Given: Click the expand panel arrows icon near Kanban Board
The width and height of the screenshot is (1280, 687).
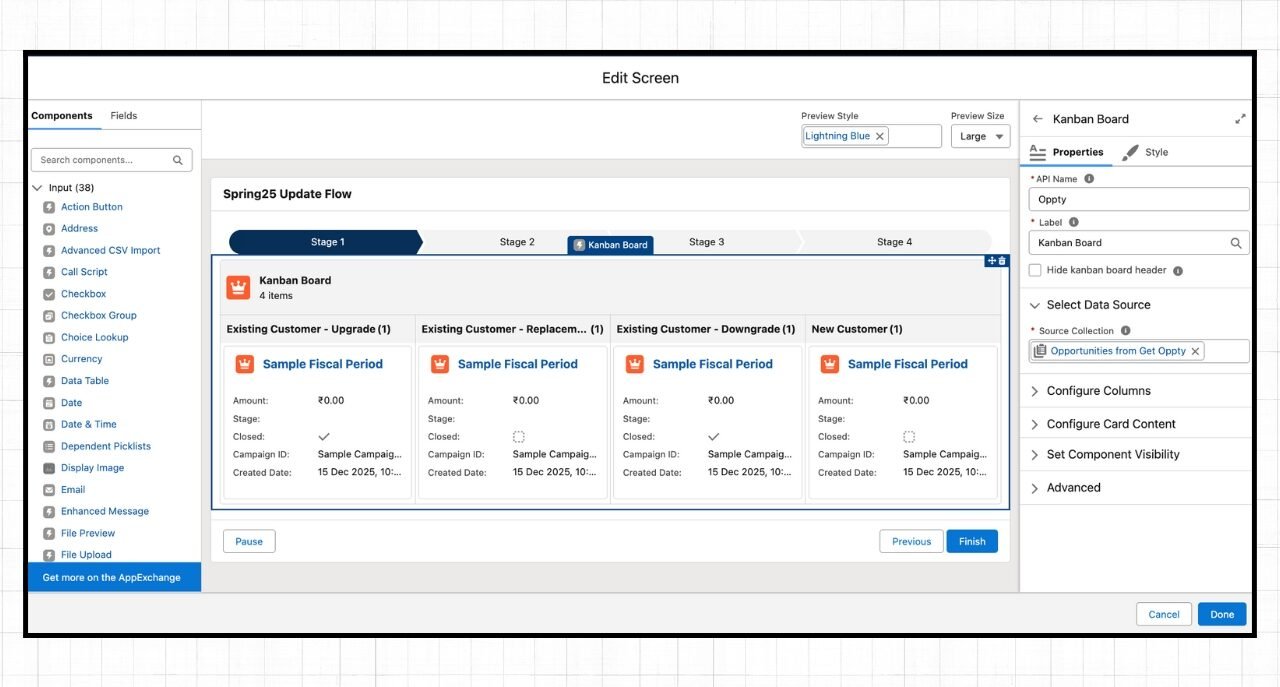Looking at the screenshot, I should click(1240, 118).
